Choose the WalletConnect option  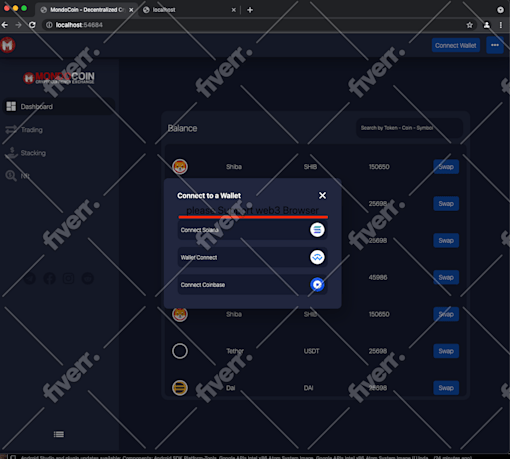pyautogui.click(x=252, y=257)
